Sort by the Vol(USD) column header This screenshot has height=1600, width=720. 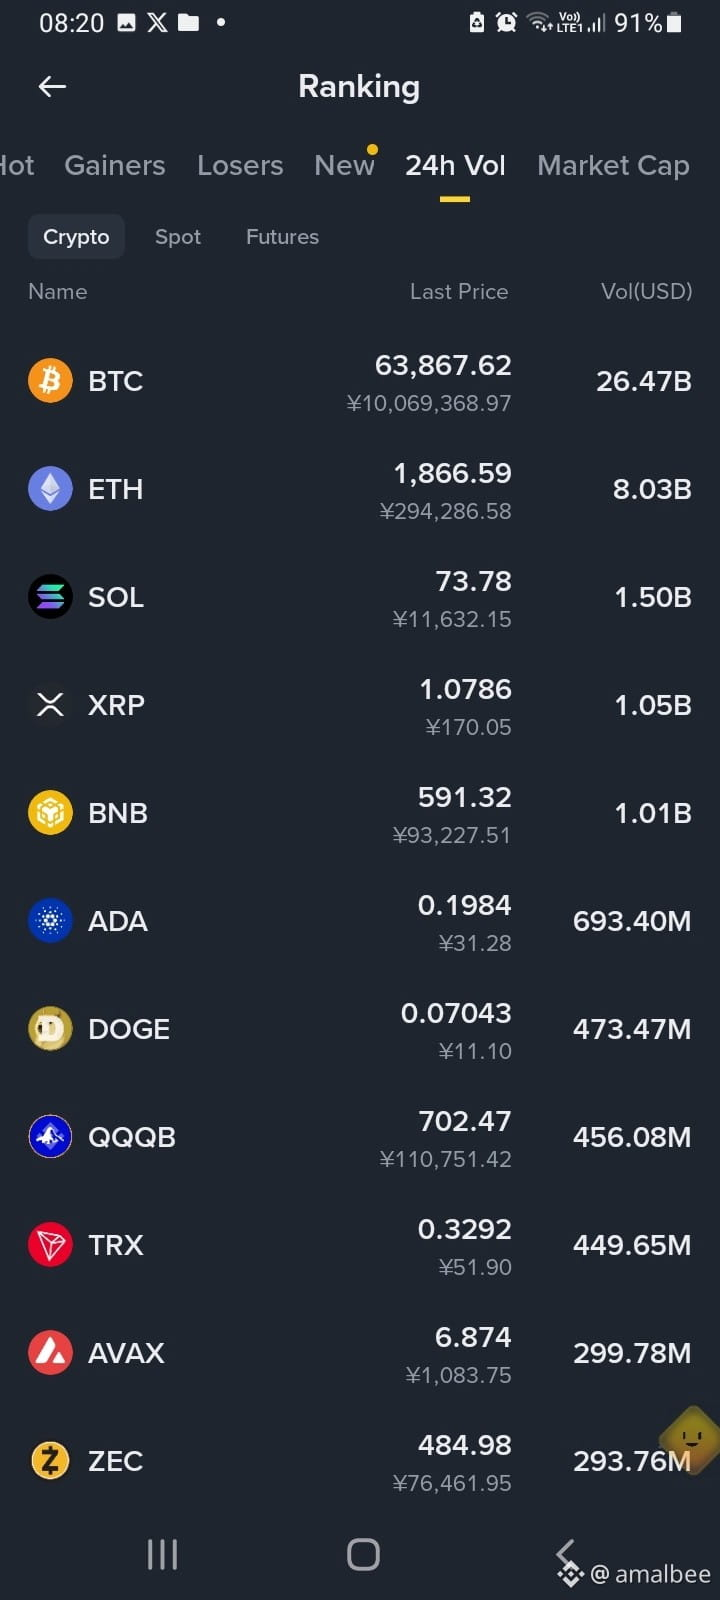pyautogui.click(x=646, y=291)
